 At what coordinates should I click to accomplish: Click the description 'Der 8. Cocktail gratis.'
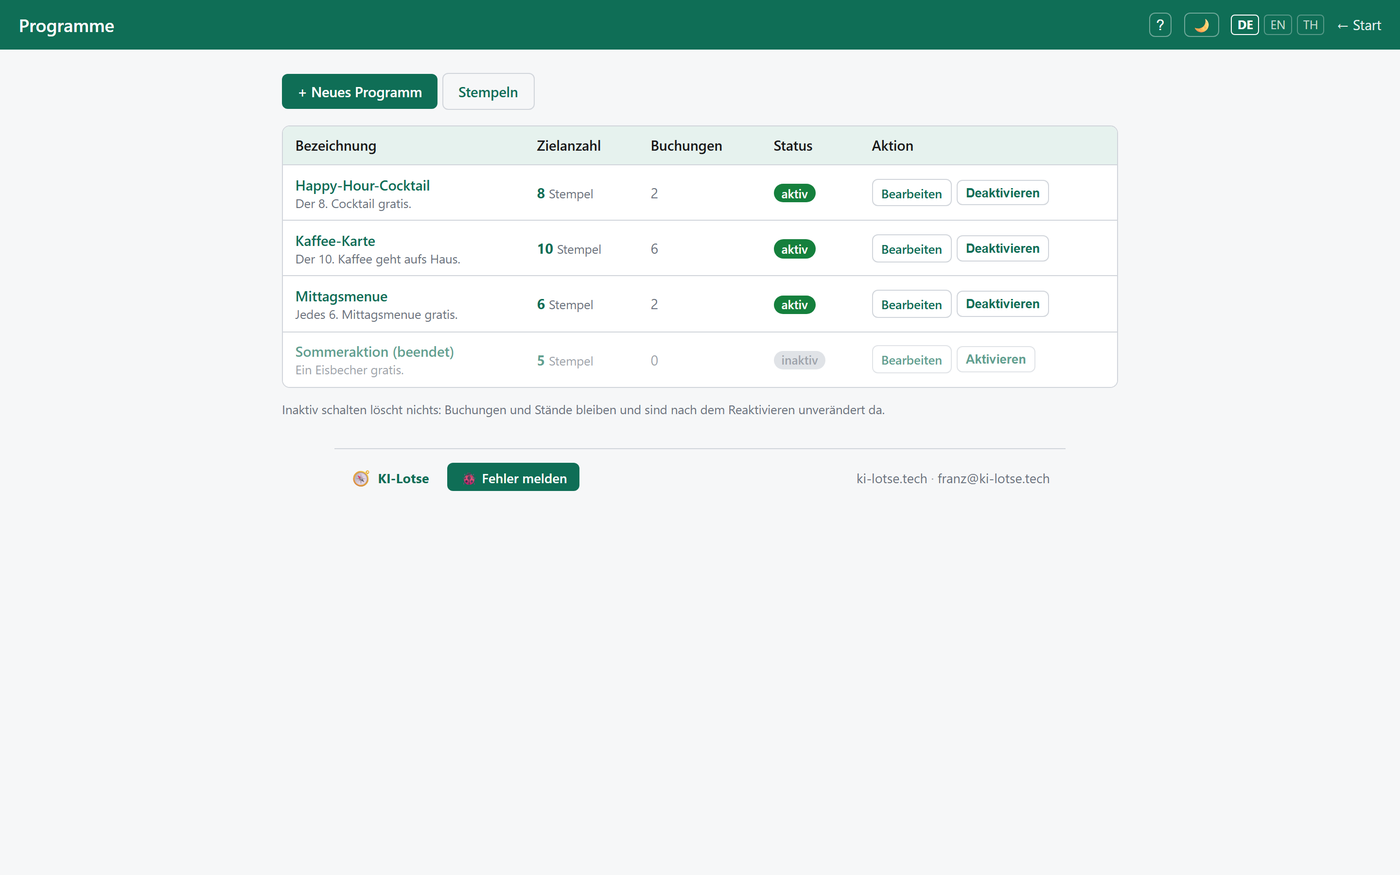(x=353, y=204)
